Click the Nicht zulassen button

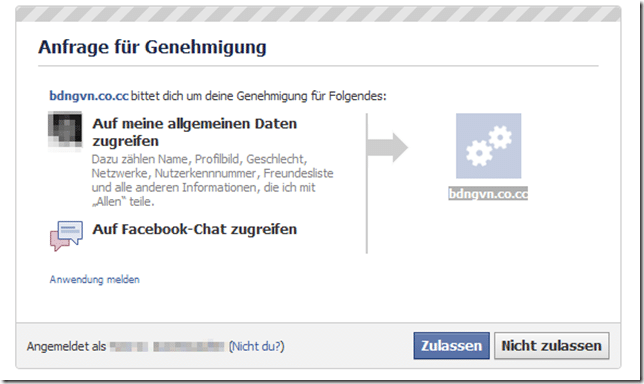551,346
